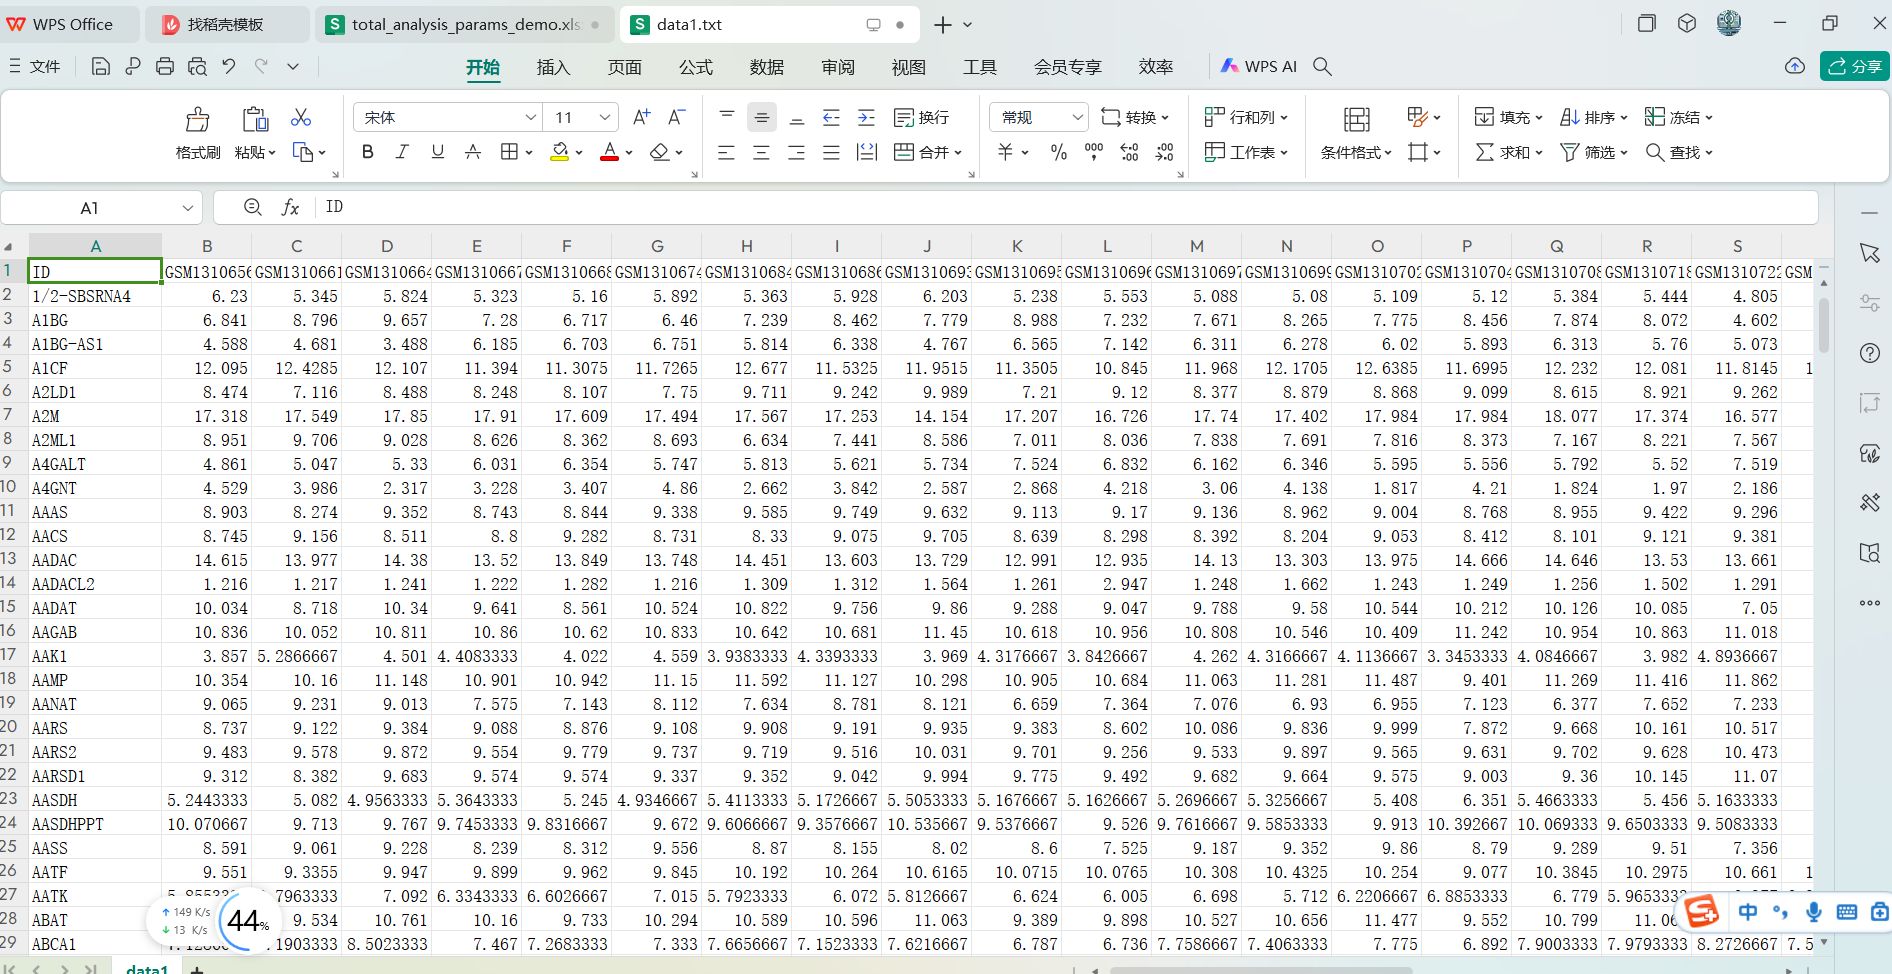Click the fx Insert Function icon
Image resolution: width=1892 pixels, height=974 pixels.
[x=290, y=207]
